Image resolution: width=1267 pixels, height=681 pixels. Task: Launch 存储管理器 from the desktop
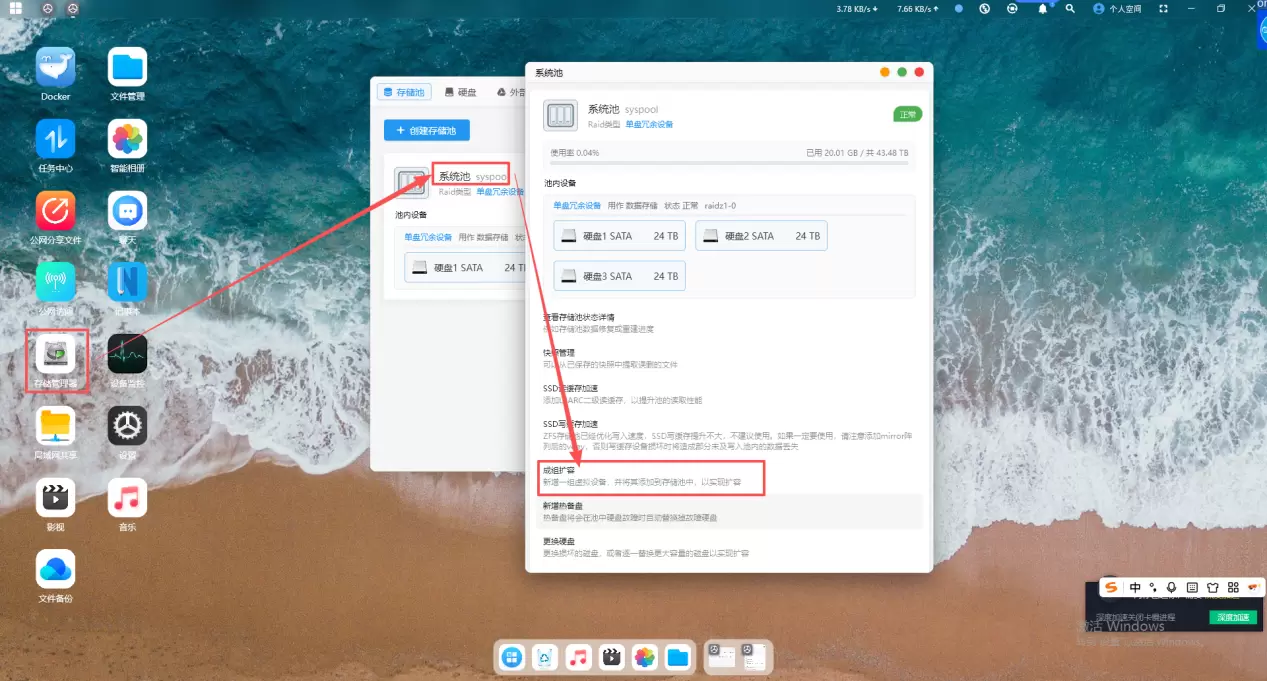coord(56,354)
